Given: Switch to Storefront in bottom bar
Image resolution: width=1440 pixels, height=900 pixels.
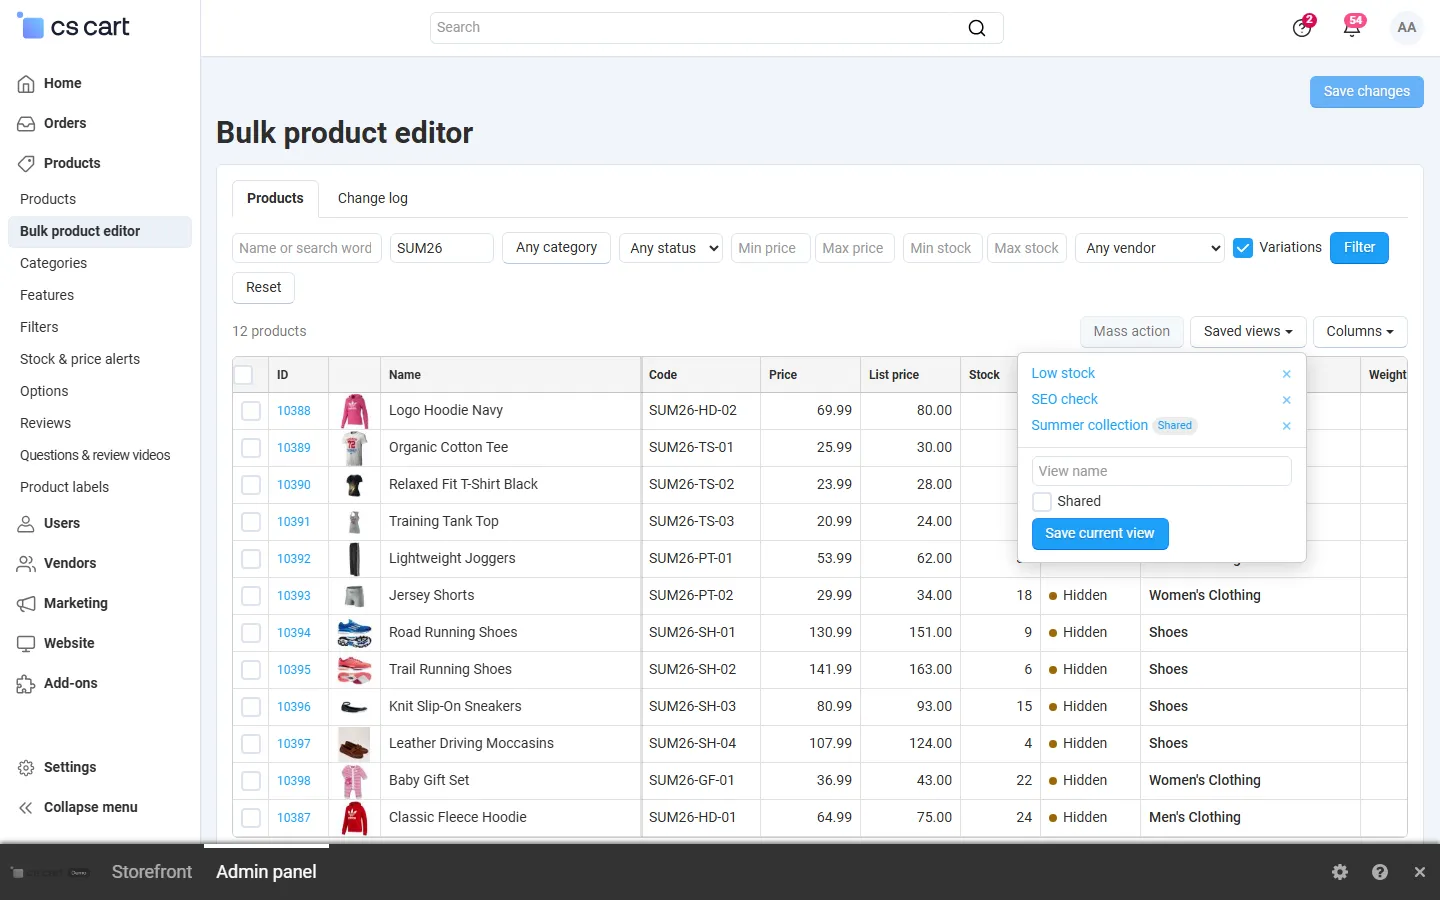Looking at the screenshot, I should coord(152,872).
